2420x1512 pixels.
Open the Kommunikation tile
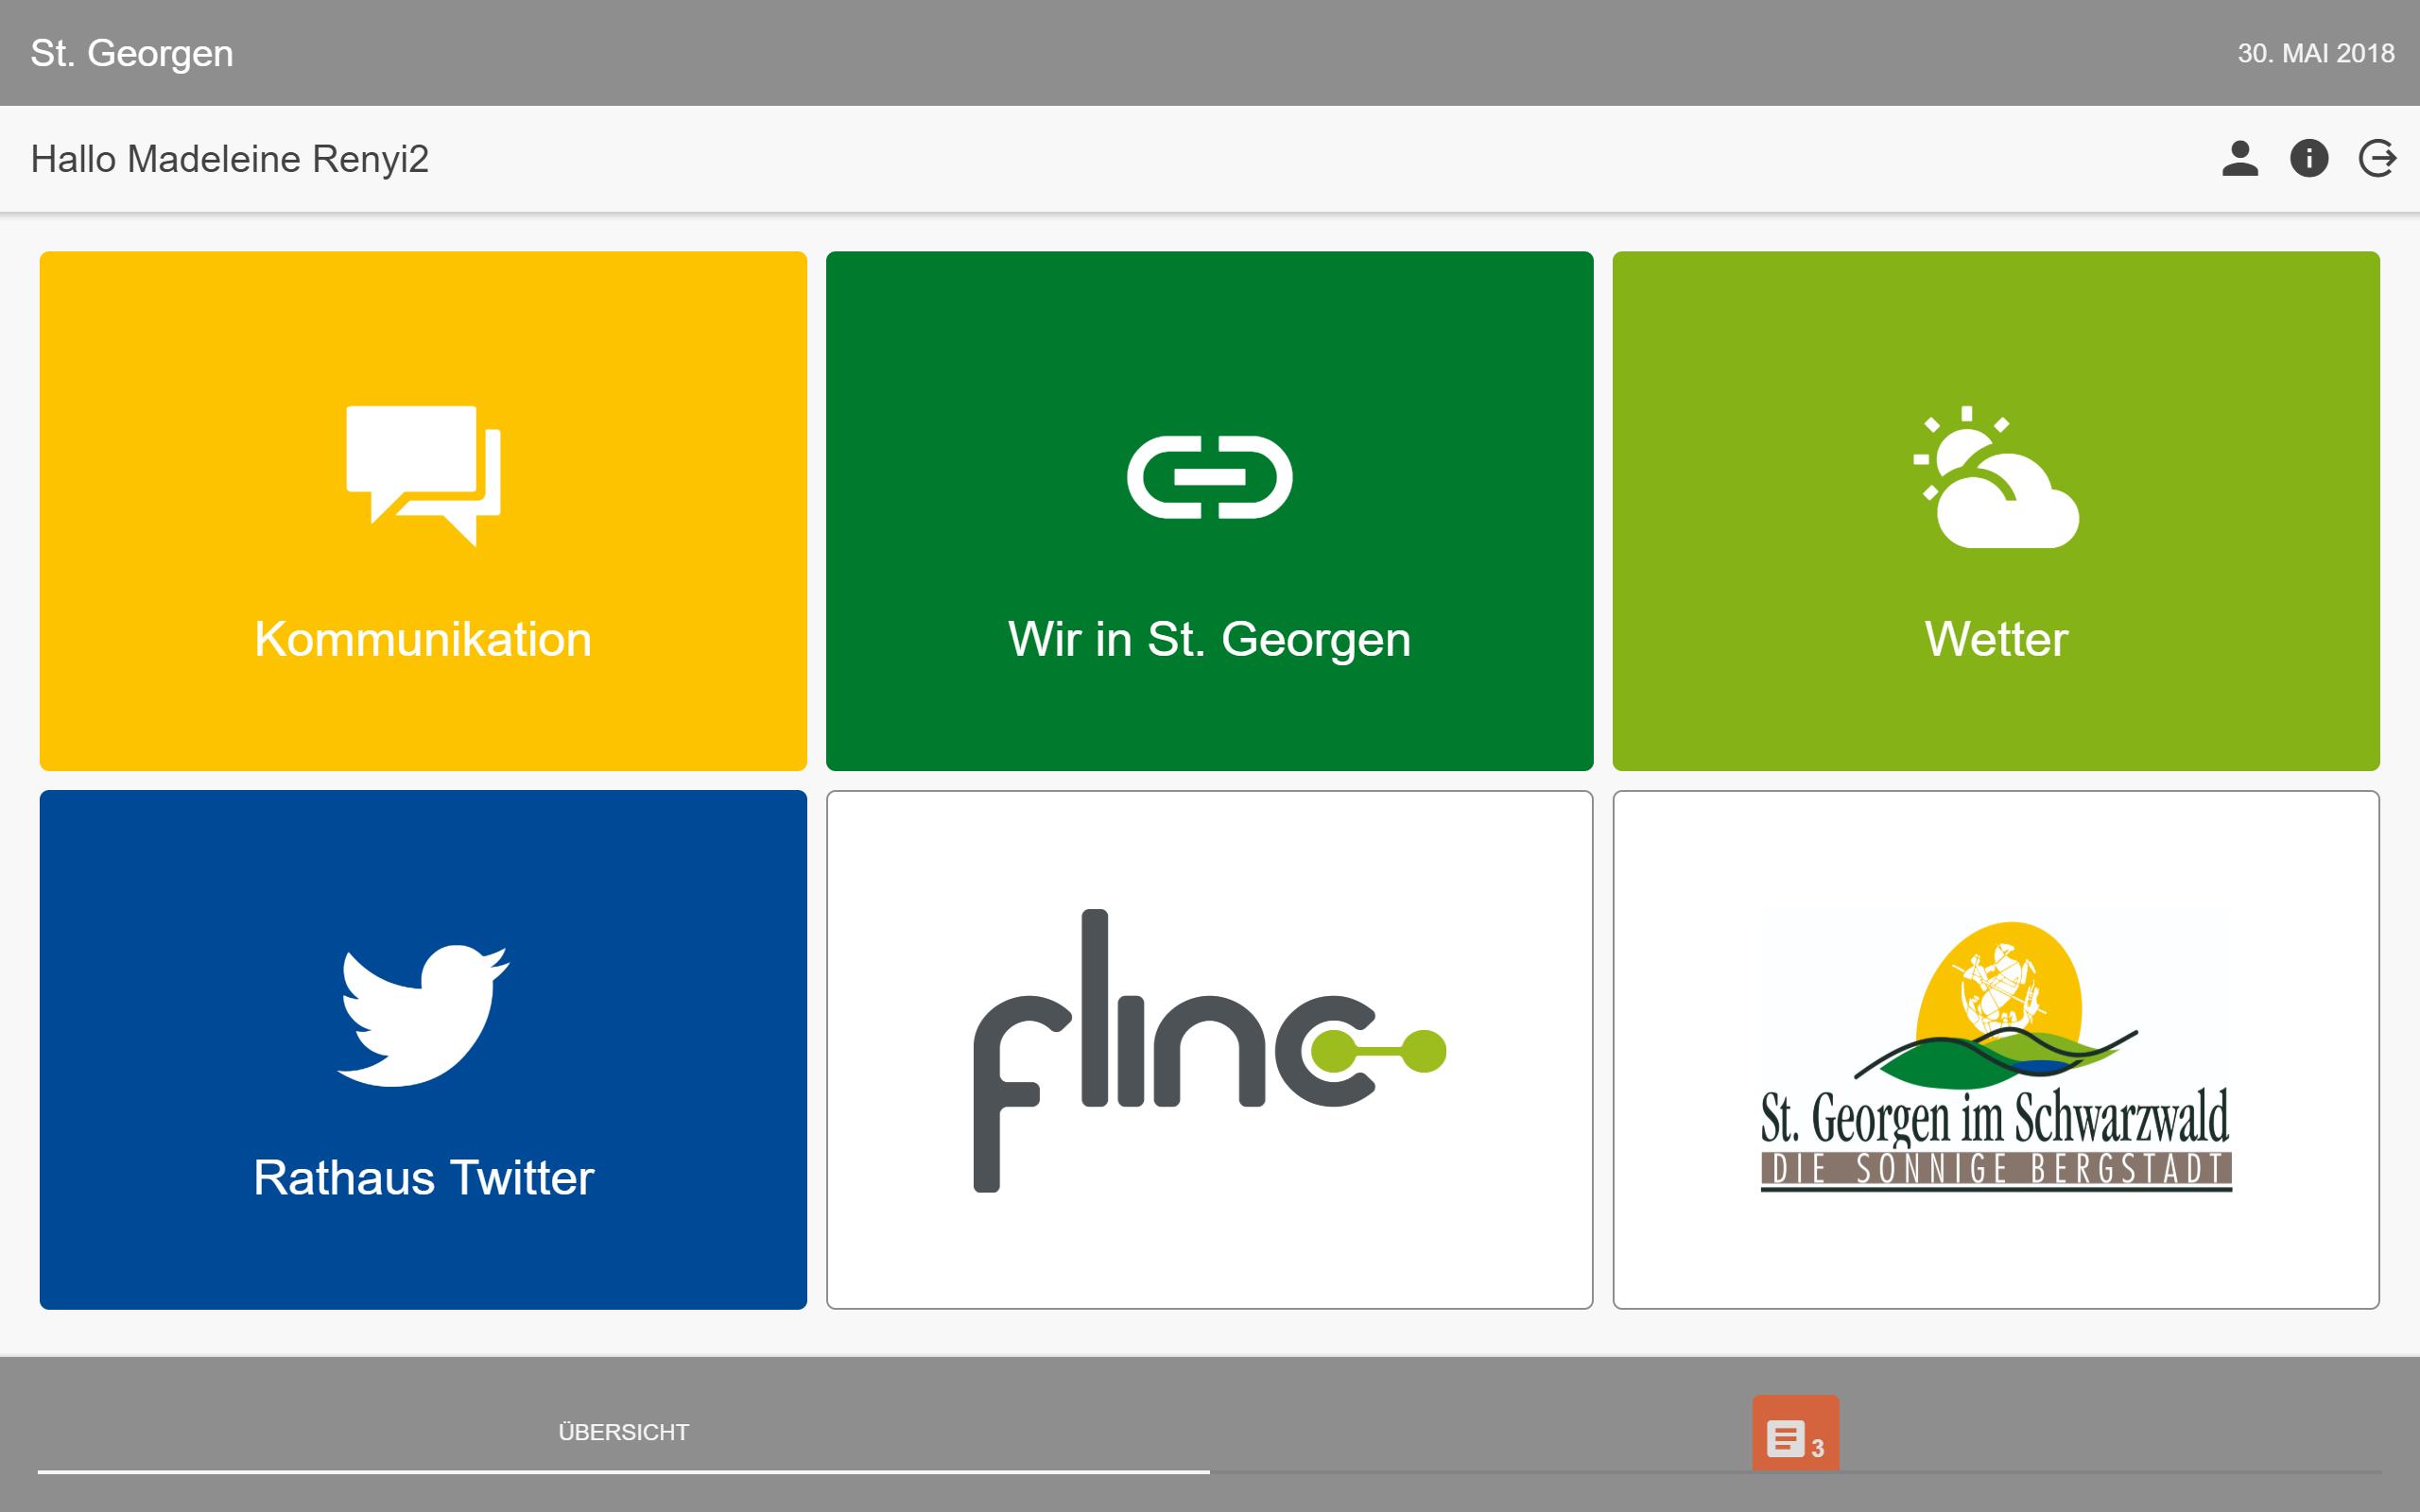423,511
